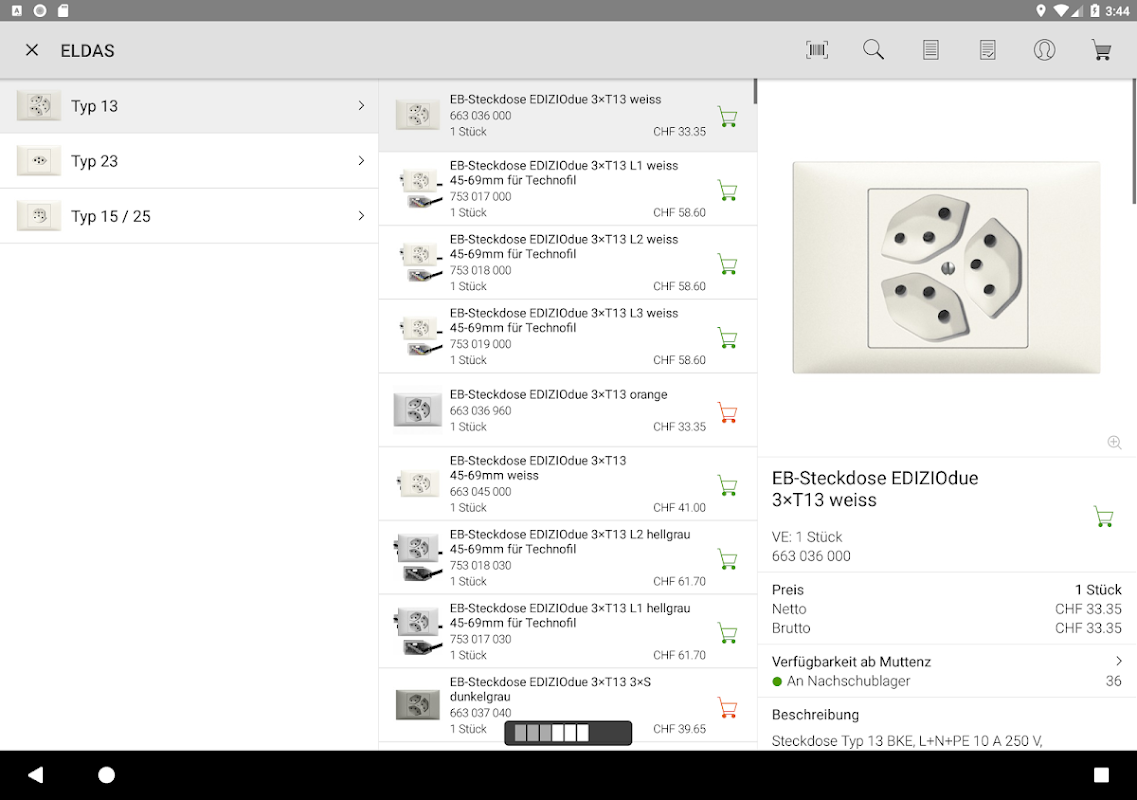Select Typ 13 category label

(x=94, y=106)
